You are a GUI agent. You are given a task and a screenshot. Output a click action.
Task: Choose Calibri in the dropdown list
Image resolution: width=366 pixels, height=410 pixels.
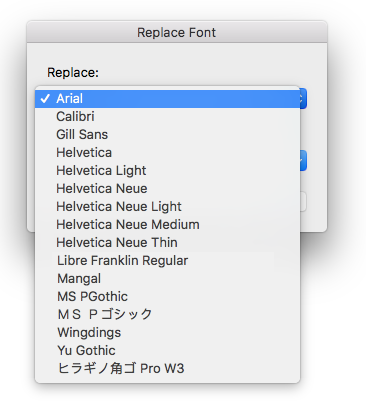[167, 117]
